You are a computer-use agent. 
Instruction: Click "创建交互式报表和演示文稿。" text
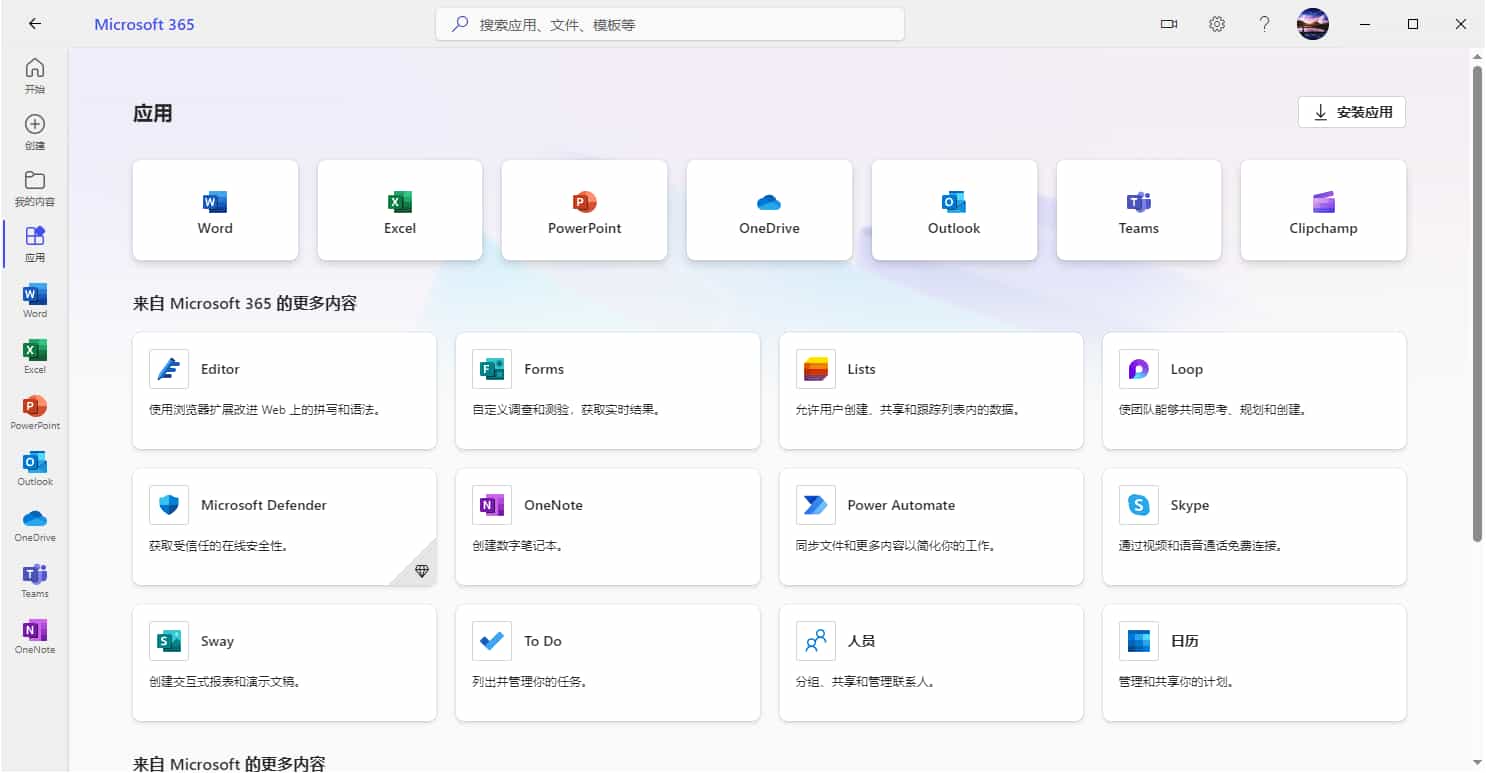click(x=227, y=682)
